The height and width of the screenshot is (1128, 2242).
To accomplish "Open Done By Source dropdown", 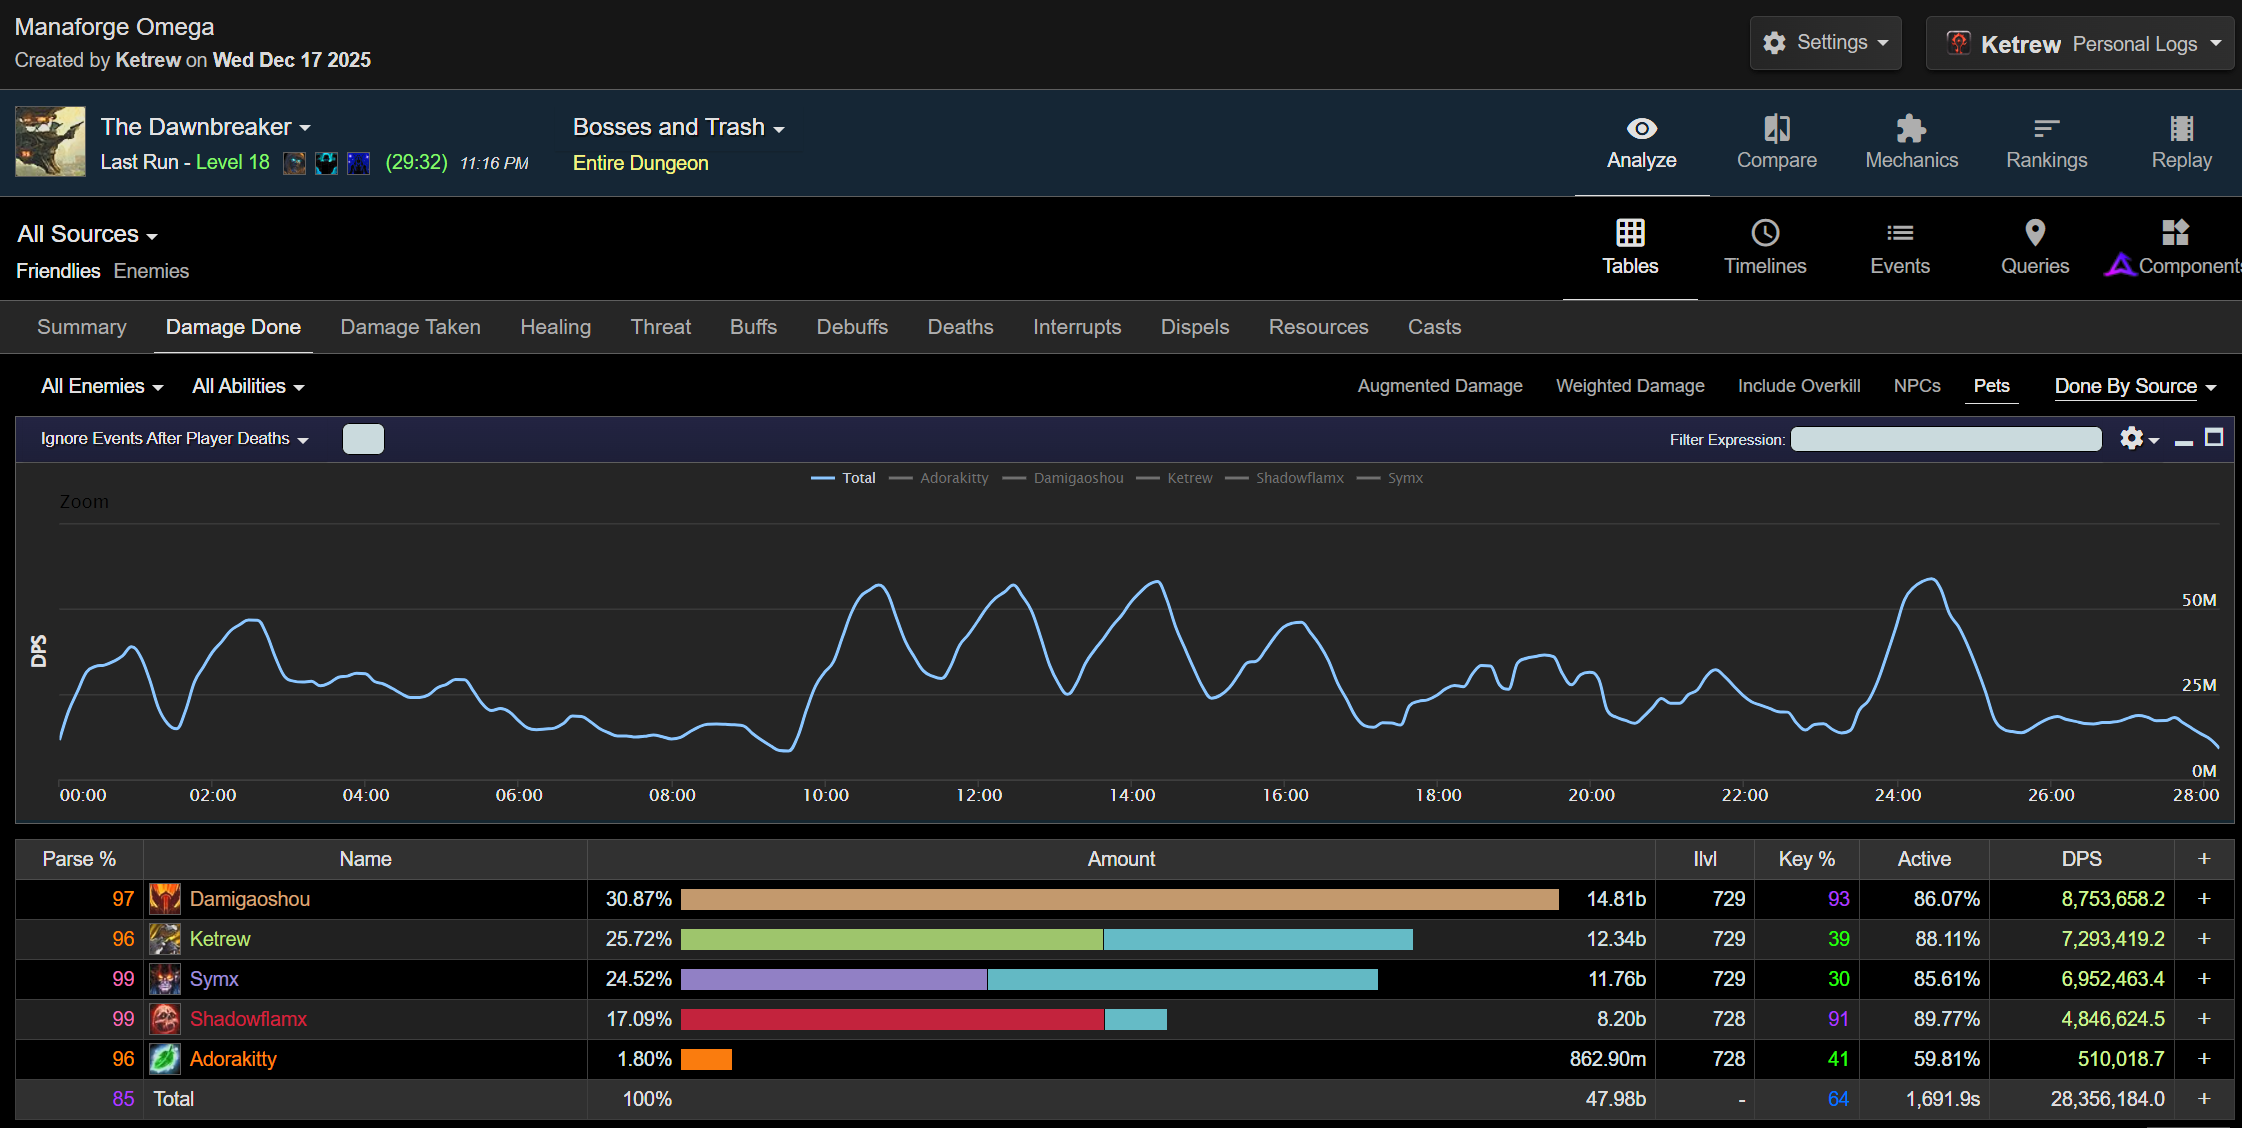I will pyautogui.click(x=2135, y=386).
